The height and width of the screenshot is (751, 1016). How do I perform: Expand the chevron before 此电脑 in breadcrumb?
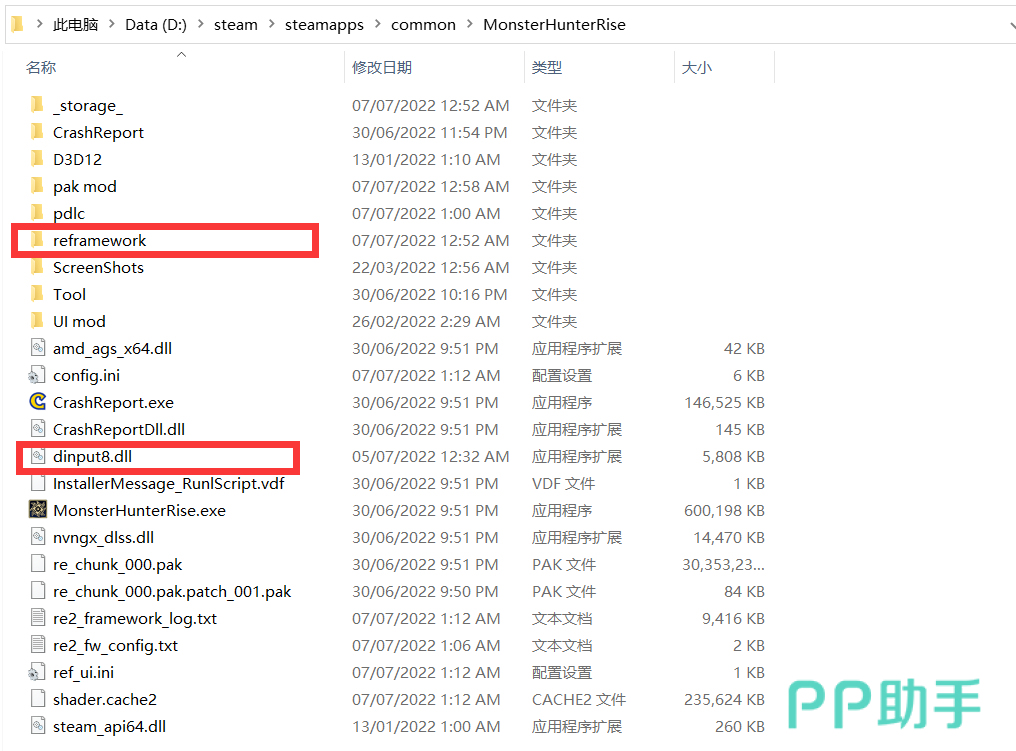(x=40, y=24)
